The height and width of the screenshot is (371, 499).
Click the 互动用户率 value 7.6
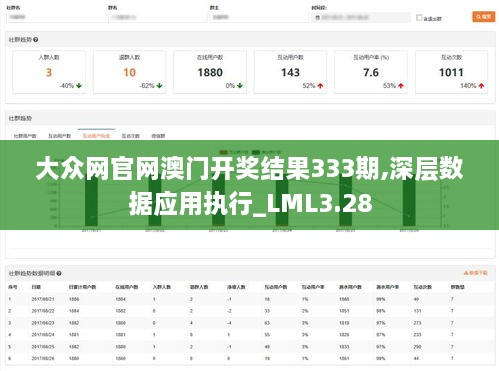[371, 72]
